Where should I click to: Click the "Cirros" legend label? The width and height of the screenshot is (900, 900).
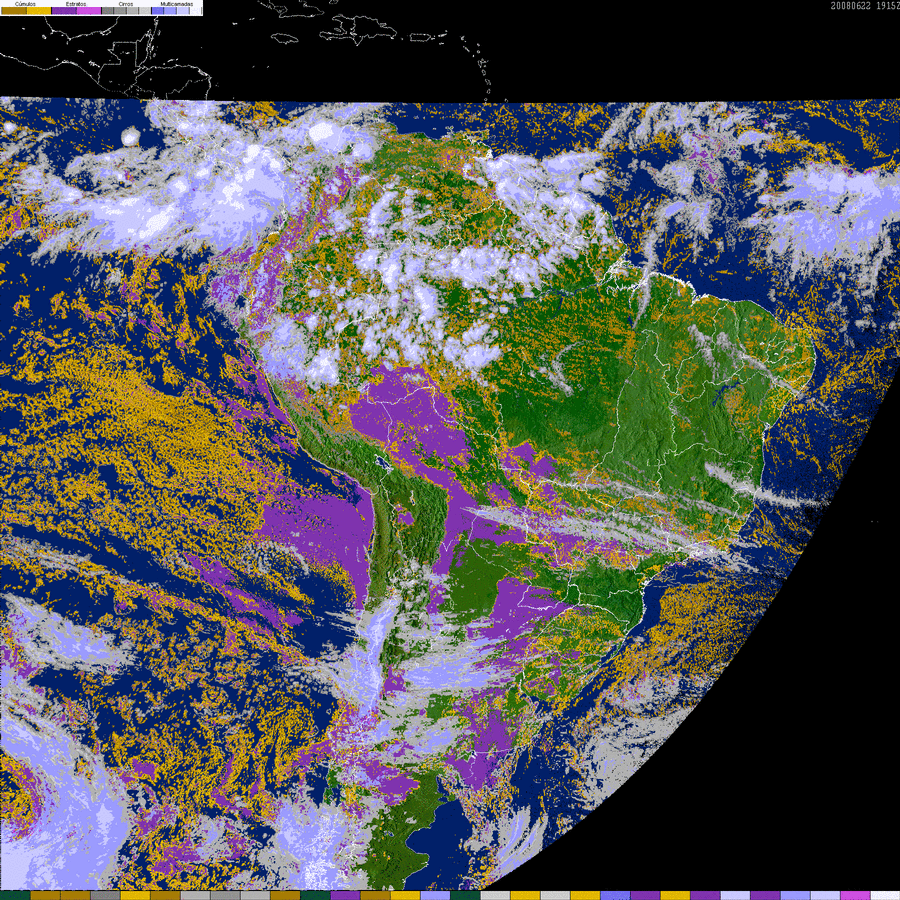pos(126,4)
